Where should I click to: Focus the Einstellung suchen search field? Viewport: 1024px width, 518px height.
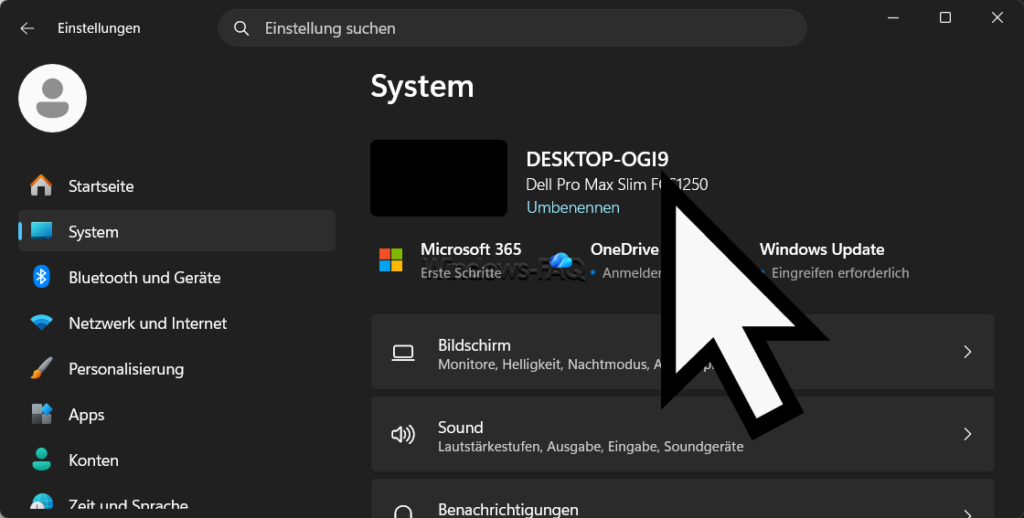point(512,28)
